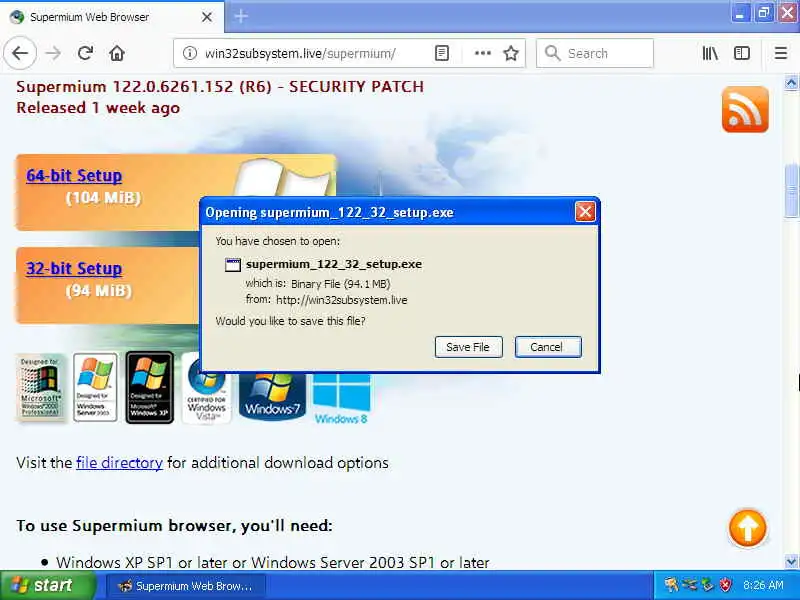Reload the current page

coord(85,53)
